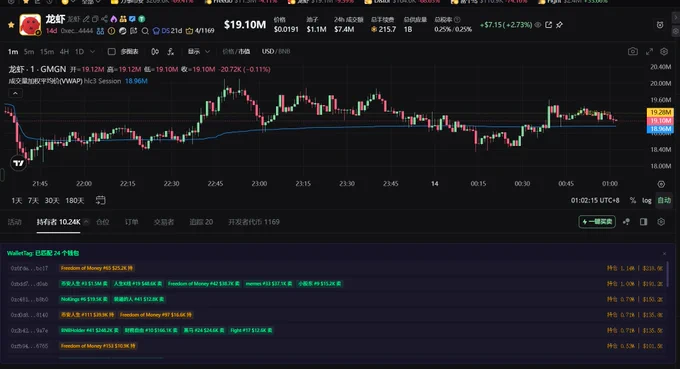Collapse the indicator legend chevron
The image size is (680, 369).
(15, 93)
